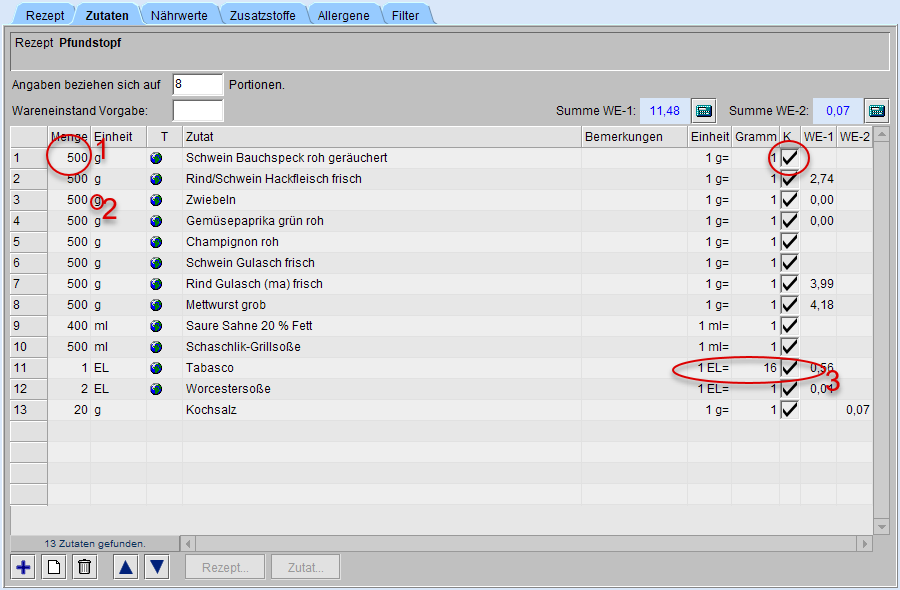This screenshot has height=590, width=900.
Task: Open the Zusatzstoffe tab
Action: (262, 15)
